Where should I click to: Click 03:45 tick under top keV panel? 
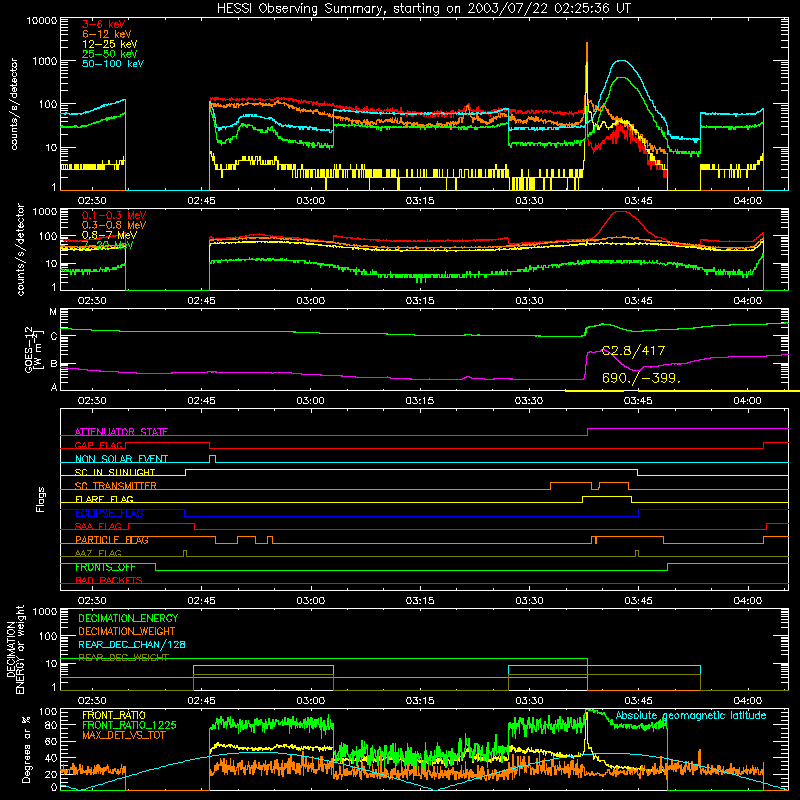tap(638, 201)
